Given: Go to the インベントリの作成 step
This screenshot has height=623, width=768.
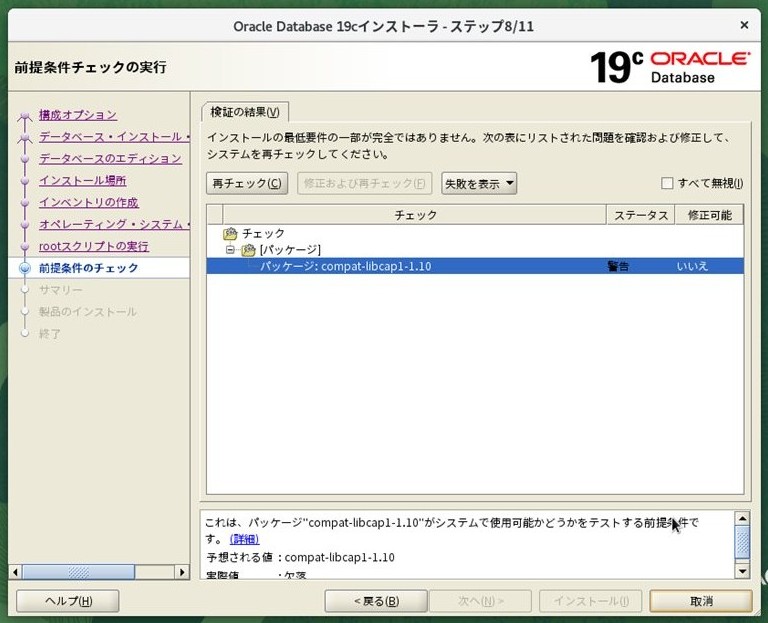Looking at the screenshot, I should (x=89, y=202).
